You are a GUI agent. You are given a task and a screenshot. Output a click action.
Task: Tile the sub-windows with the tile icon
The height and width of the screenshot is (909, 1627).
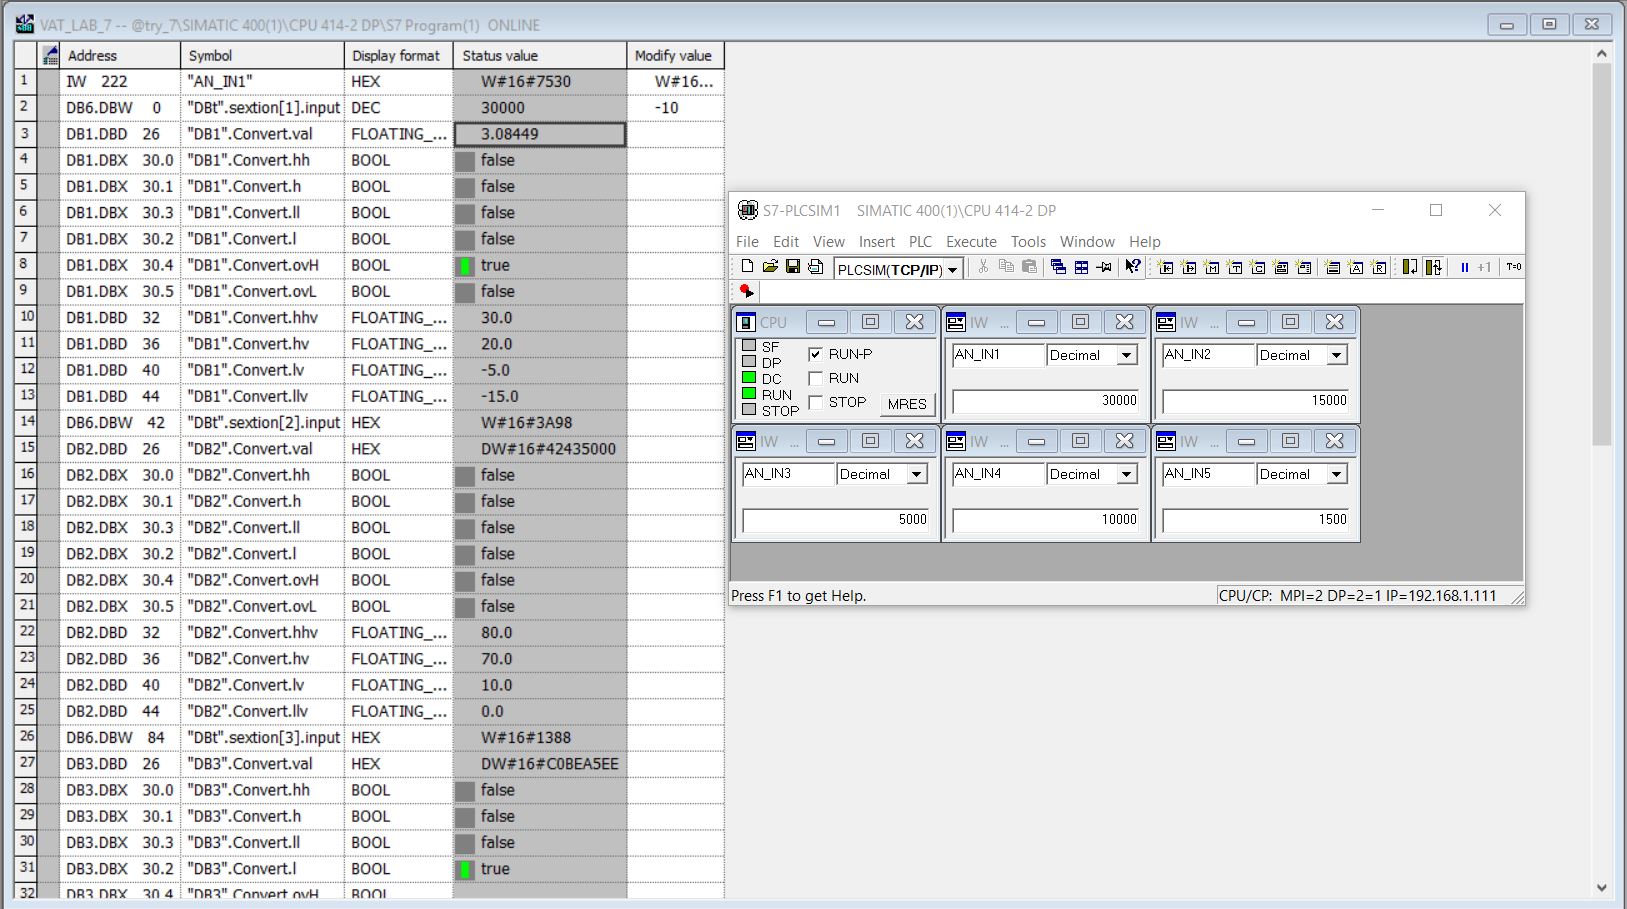[1081, 267]
